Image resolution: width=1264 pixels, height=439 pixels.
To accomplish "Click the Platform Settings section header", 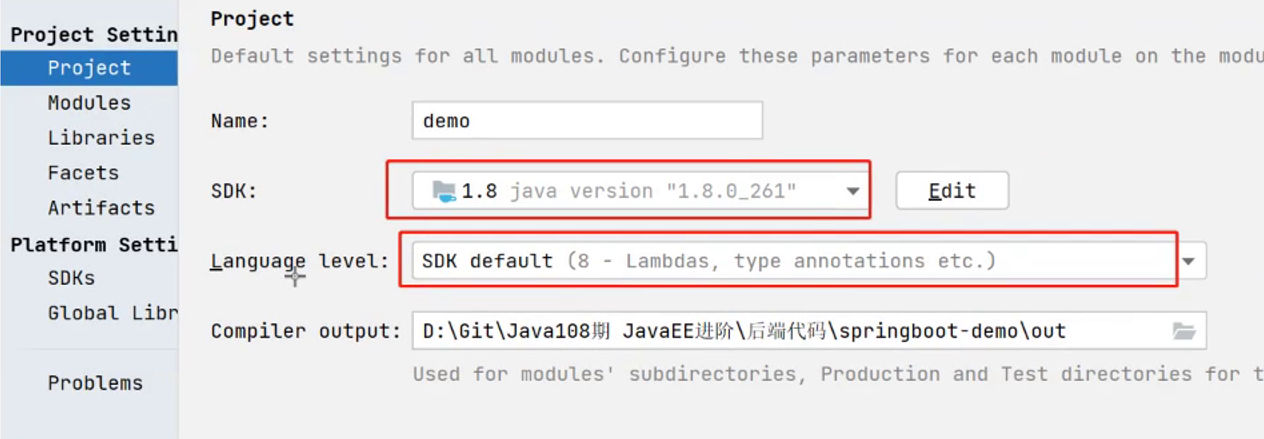I will coord(94,244).
